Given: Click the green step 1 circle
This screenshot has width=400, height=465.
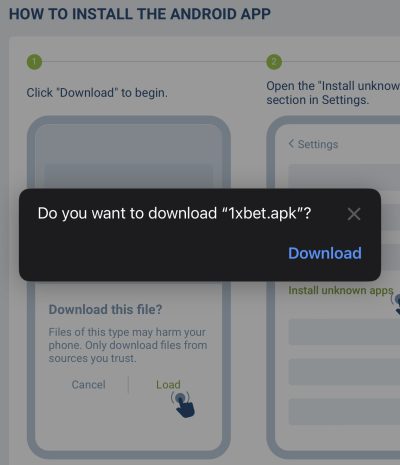Looking at the screenshot, I should pyautogui.click(x=34, y=62).
